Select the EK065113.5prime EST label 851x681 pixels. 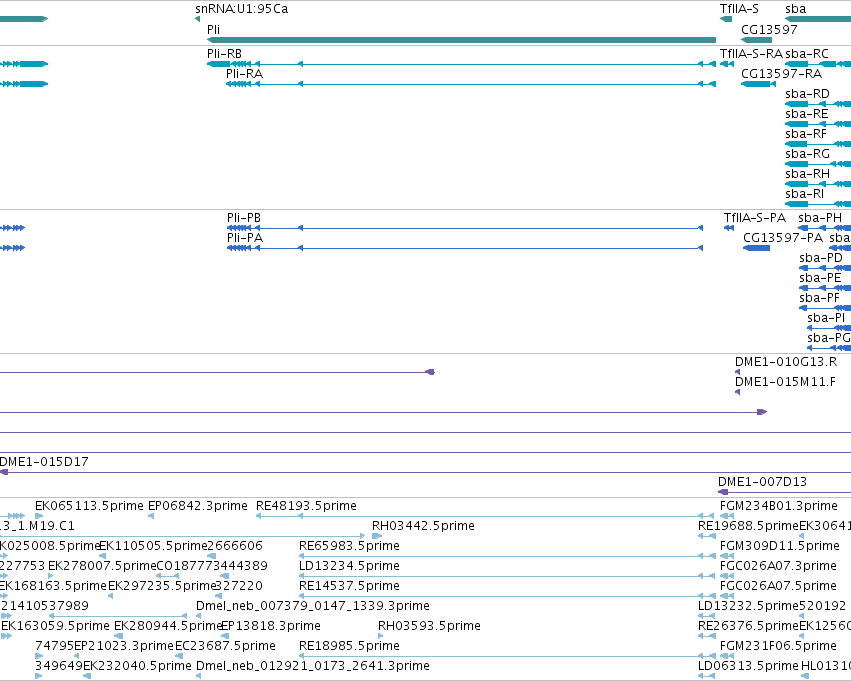[90, 506]
